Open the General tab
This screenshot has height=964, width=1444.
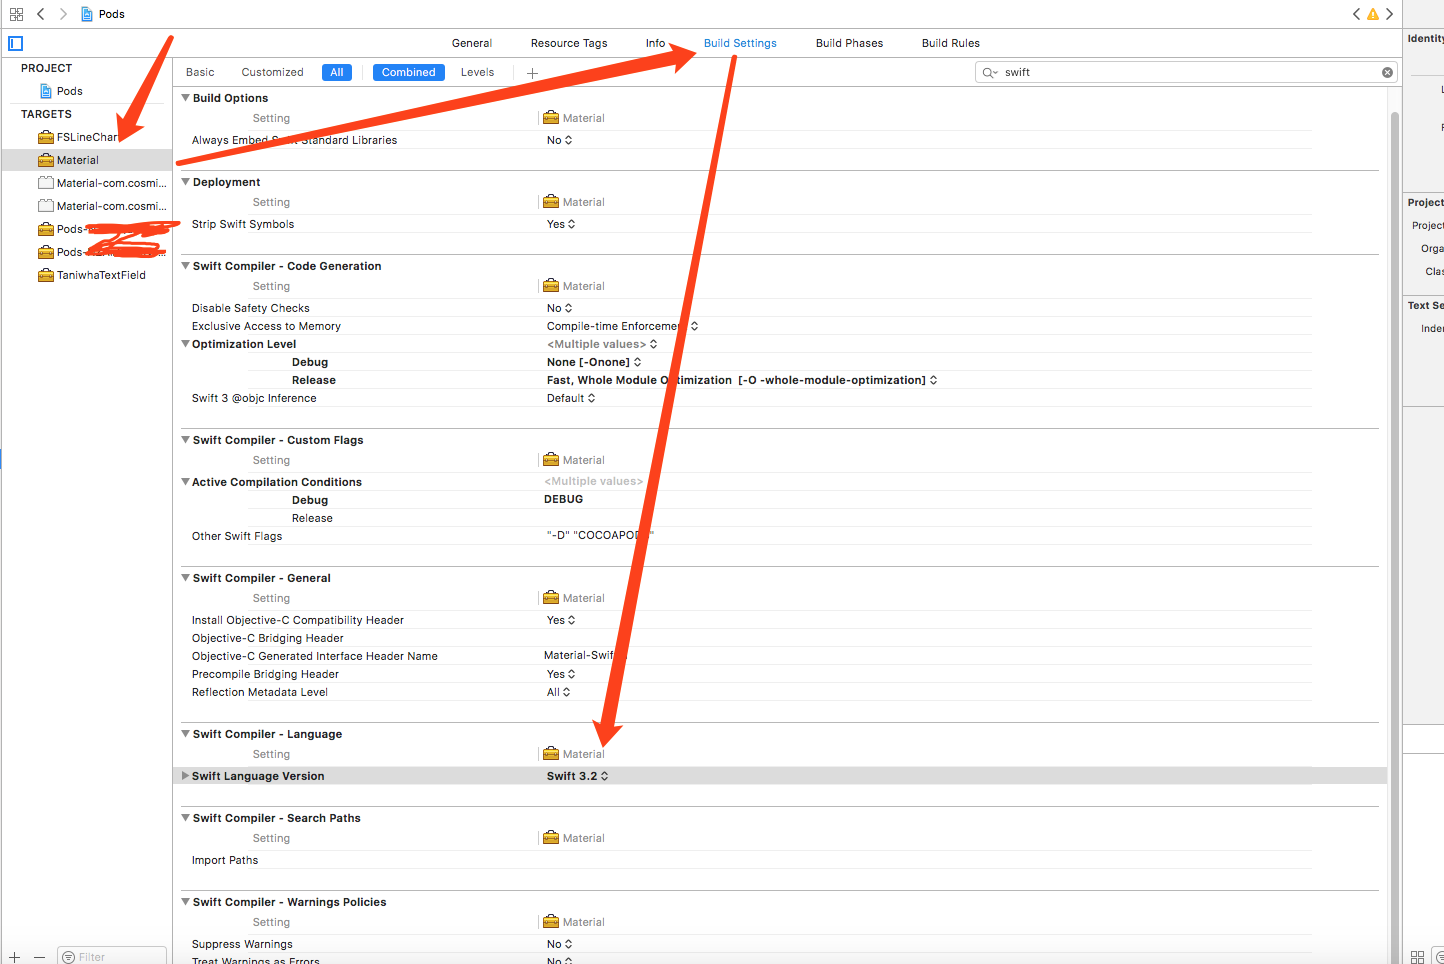pos(472,43)
